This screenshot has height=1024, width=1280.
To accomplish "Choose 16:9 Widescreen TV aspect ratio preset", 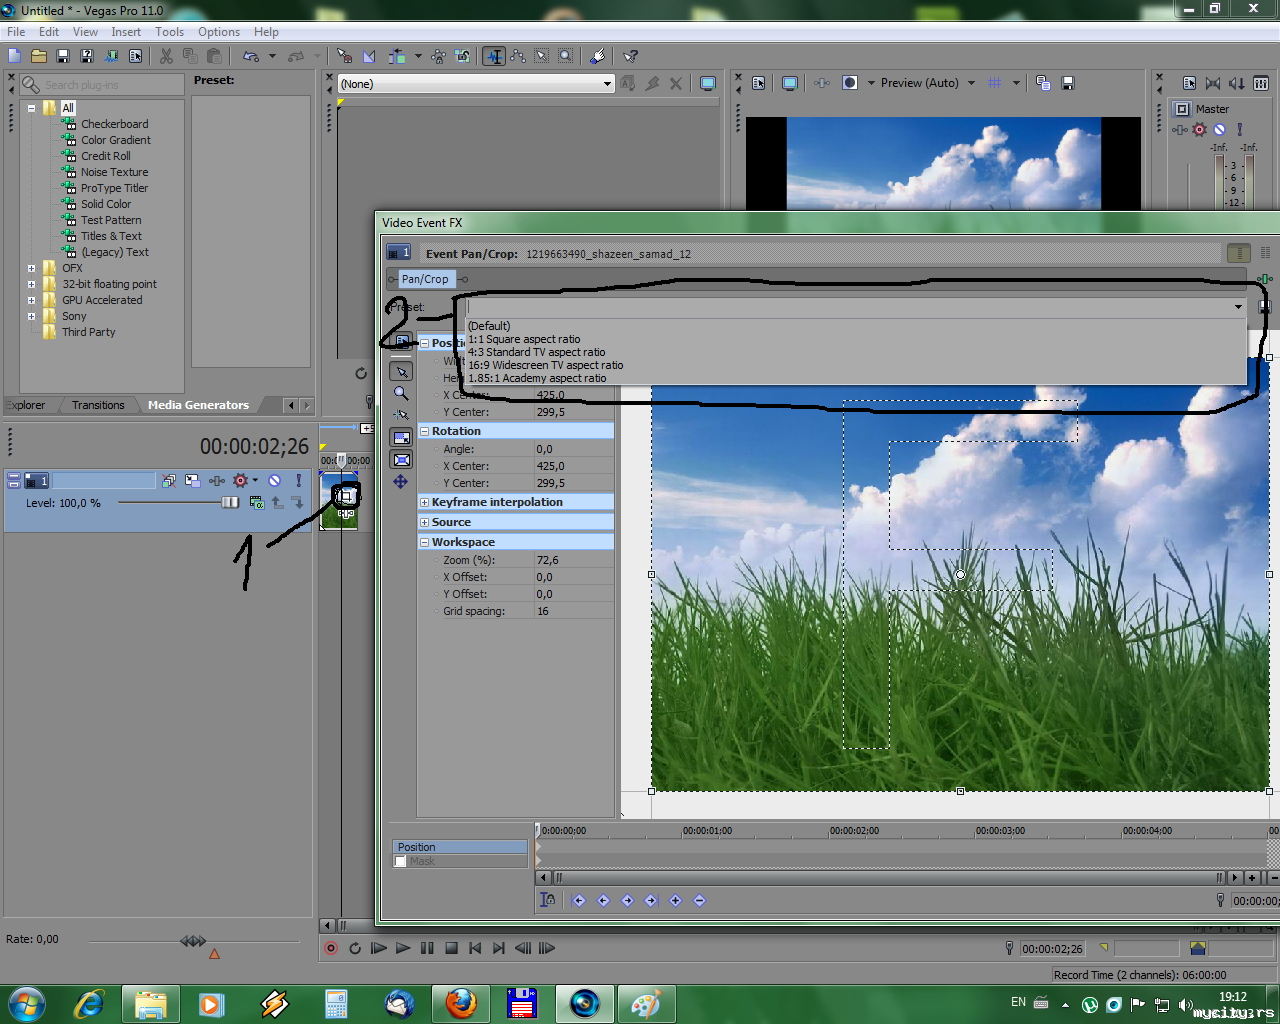I will [545, 365].
